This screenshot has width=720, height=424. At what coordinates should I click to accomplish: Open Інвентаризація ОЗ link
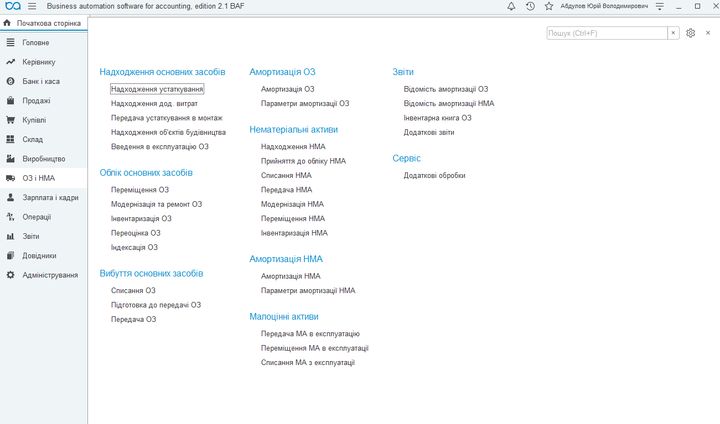coord(141,219)
